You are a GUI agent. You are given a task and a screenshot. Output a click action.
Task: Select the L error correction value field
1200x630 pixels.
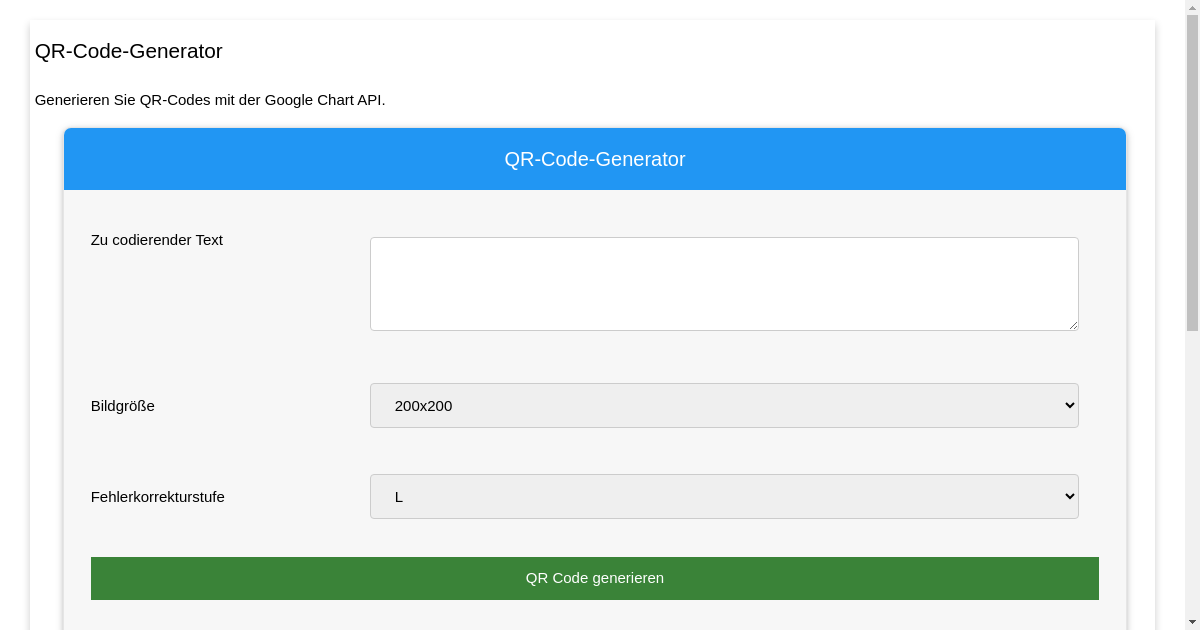point(724,496)
